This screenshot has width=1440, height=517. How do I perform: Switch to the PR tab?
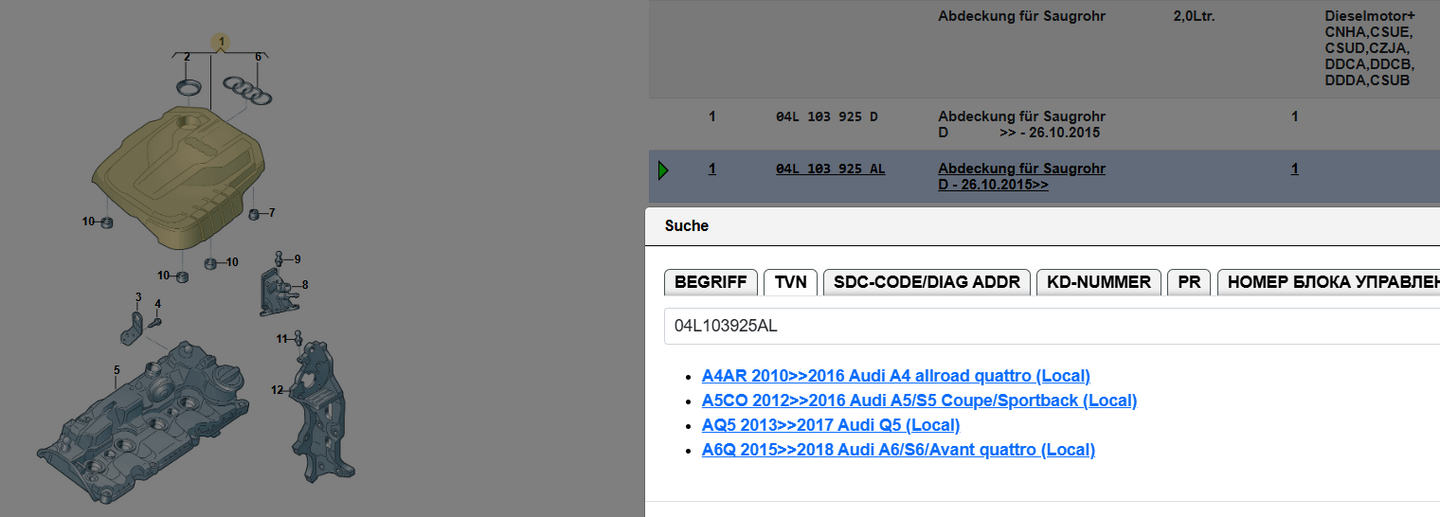point(1189,282)
